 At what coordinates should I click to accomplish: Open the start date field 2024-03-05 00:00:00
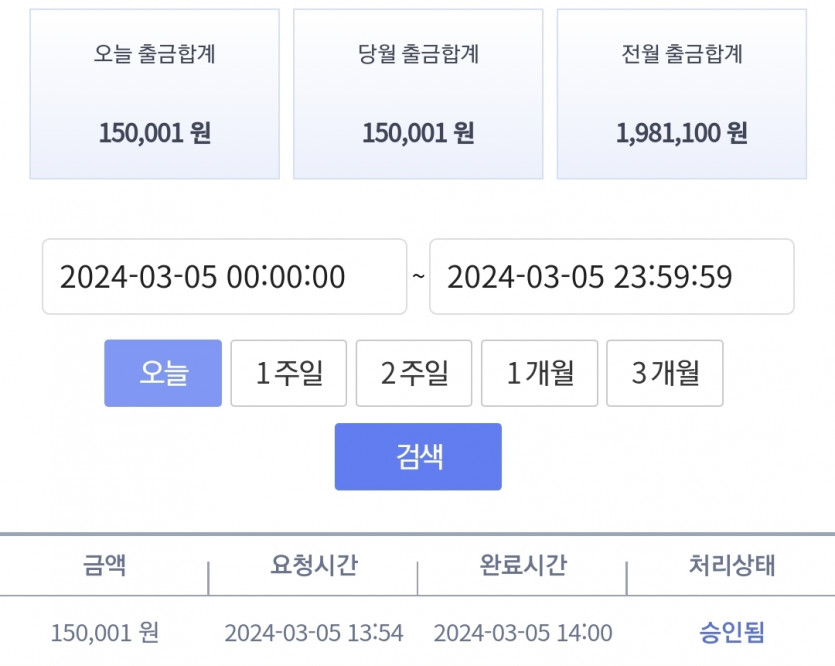click(x=224, y=276)
